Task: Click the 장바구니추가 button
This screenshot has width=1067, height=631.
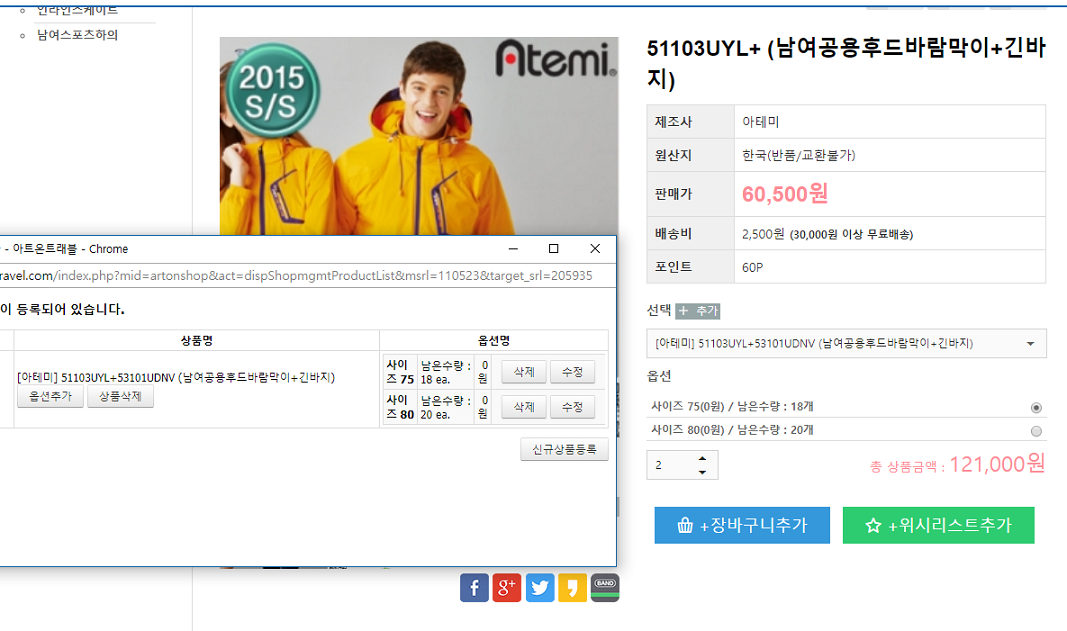Action: [x=741, y=525]
